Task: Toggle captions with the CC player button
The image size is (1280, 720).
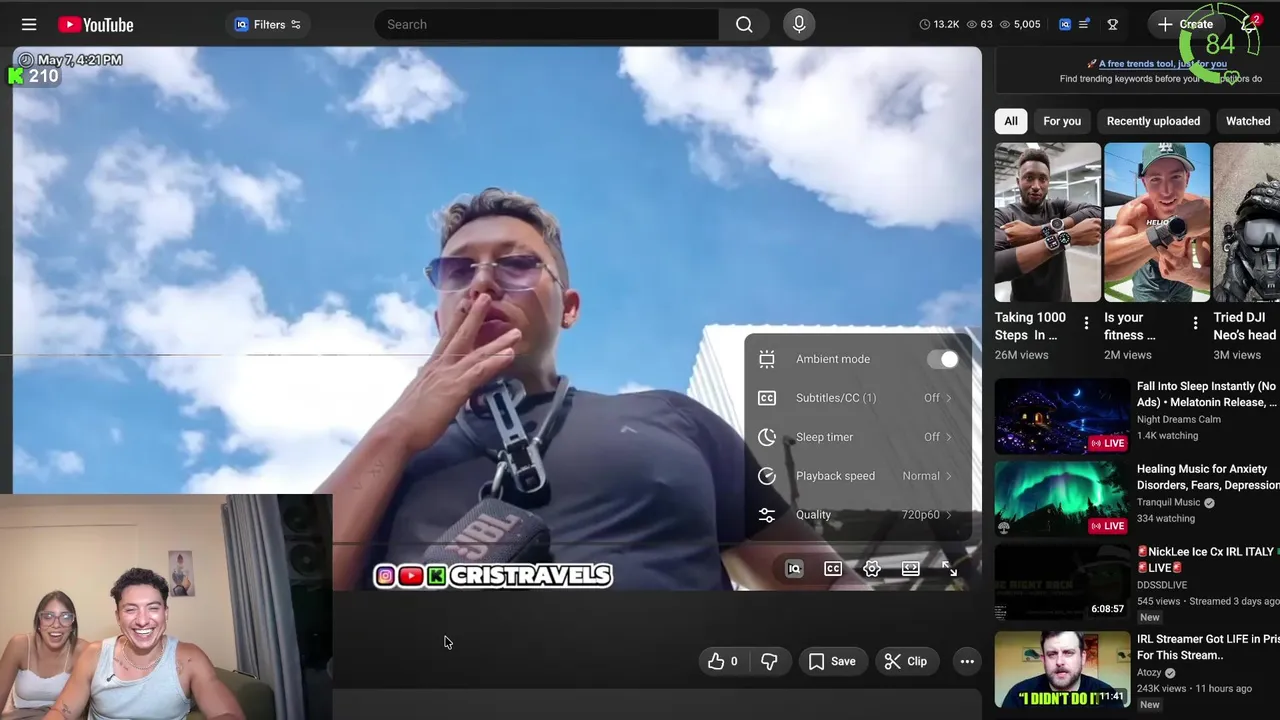Action: point(833,568)
